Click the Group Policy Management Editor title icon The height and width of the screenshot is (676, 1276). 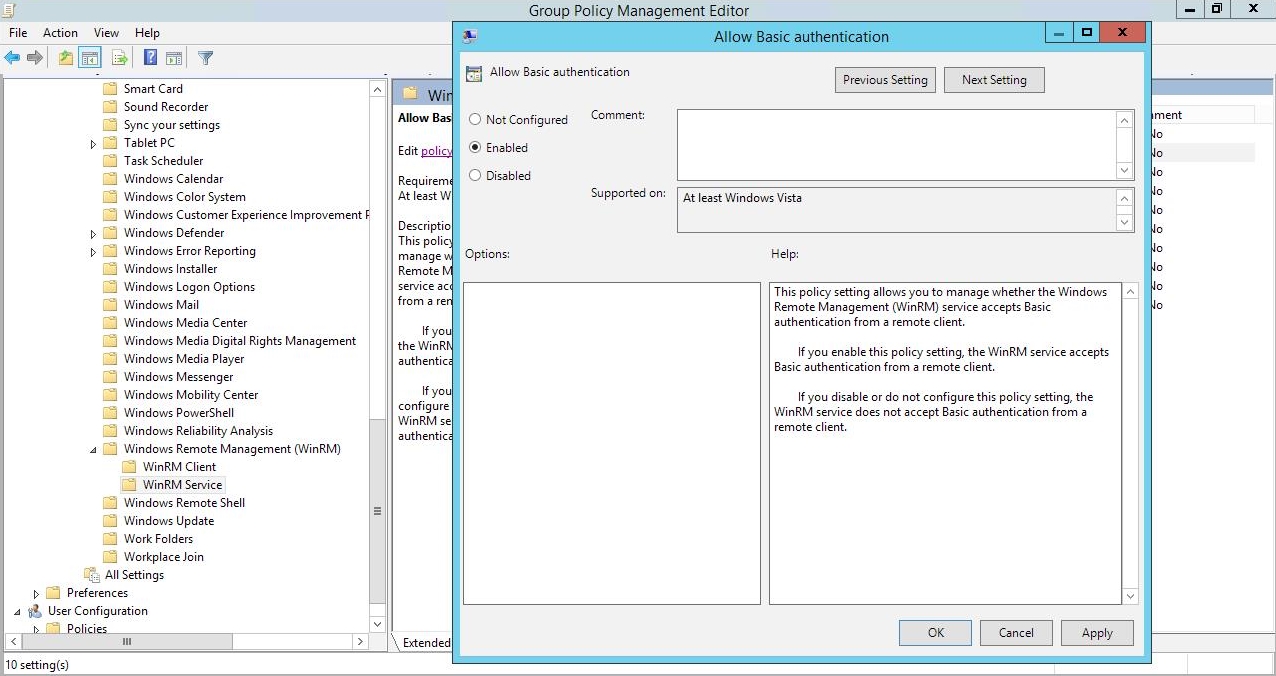tap(9, 10)
